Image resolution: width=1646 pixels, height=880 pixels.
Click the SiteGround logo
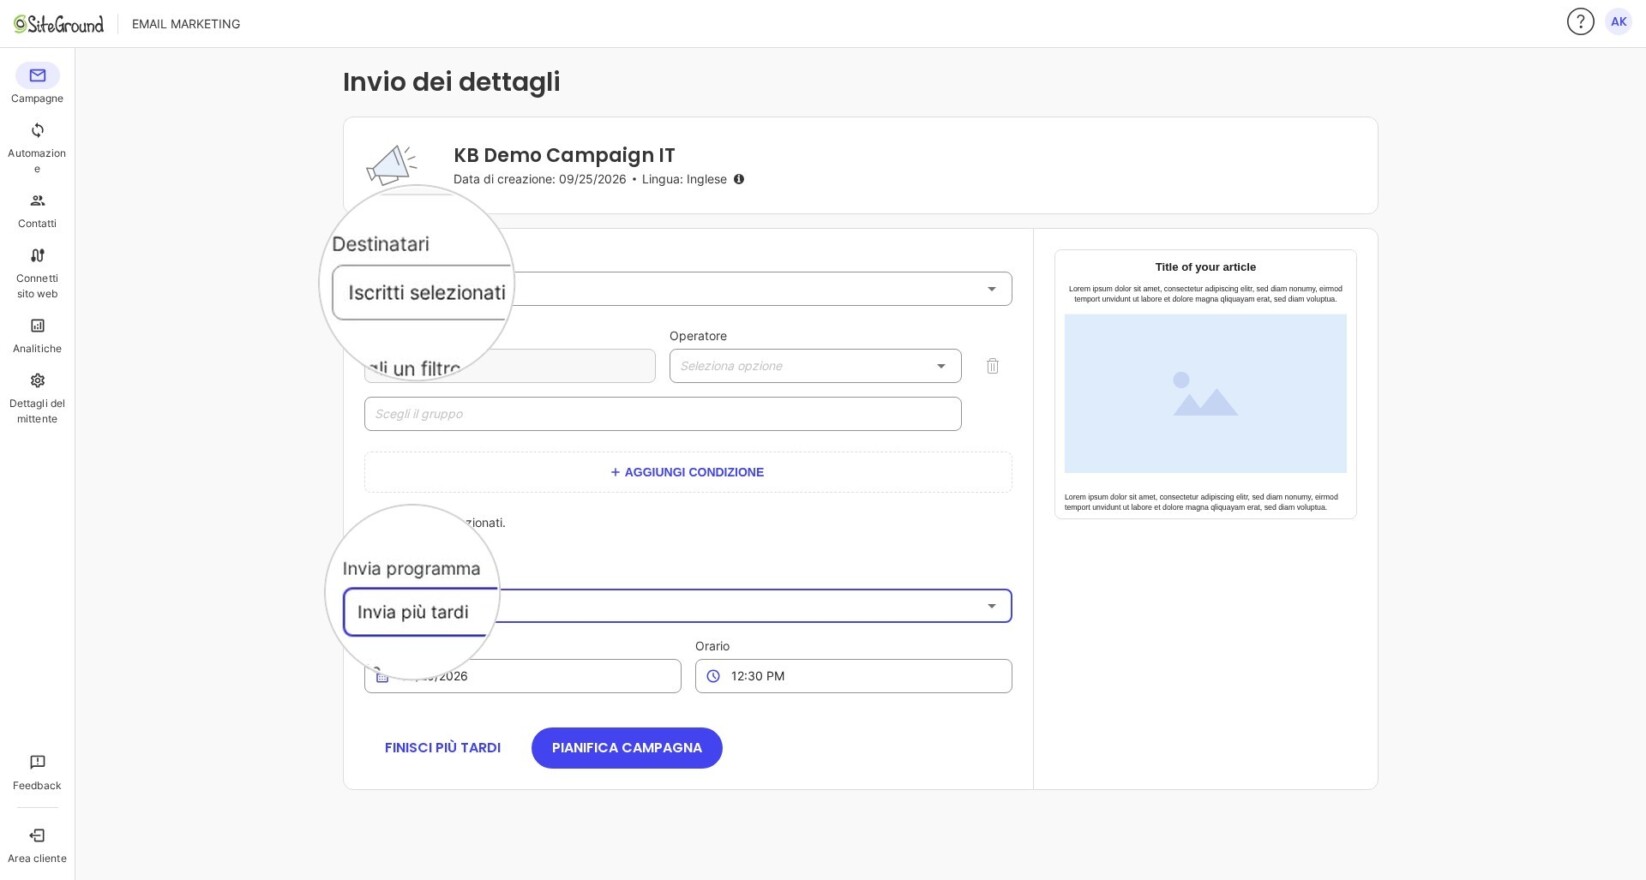[59, 24]
